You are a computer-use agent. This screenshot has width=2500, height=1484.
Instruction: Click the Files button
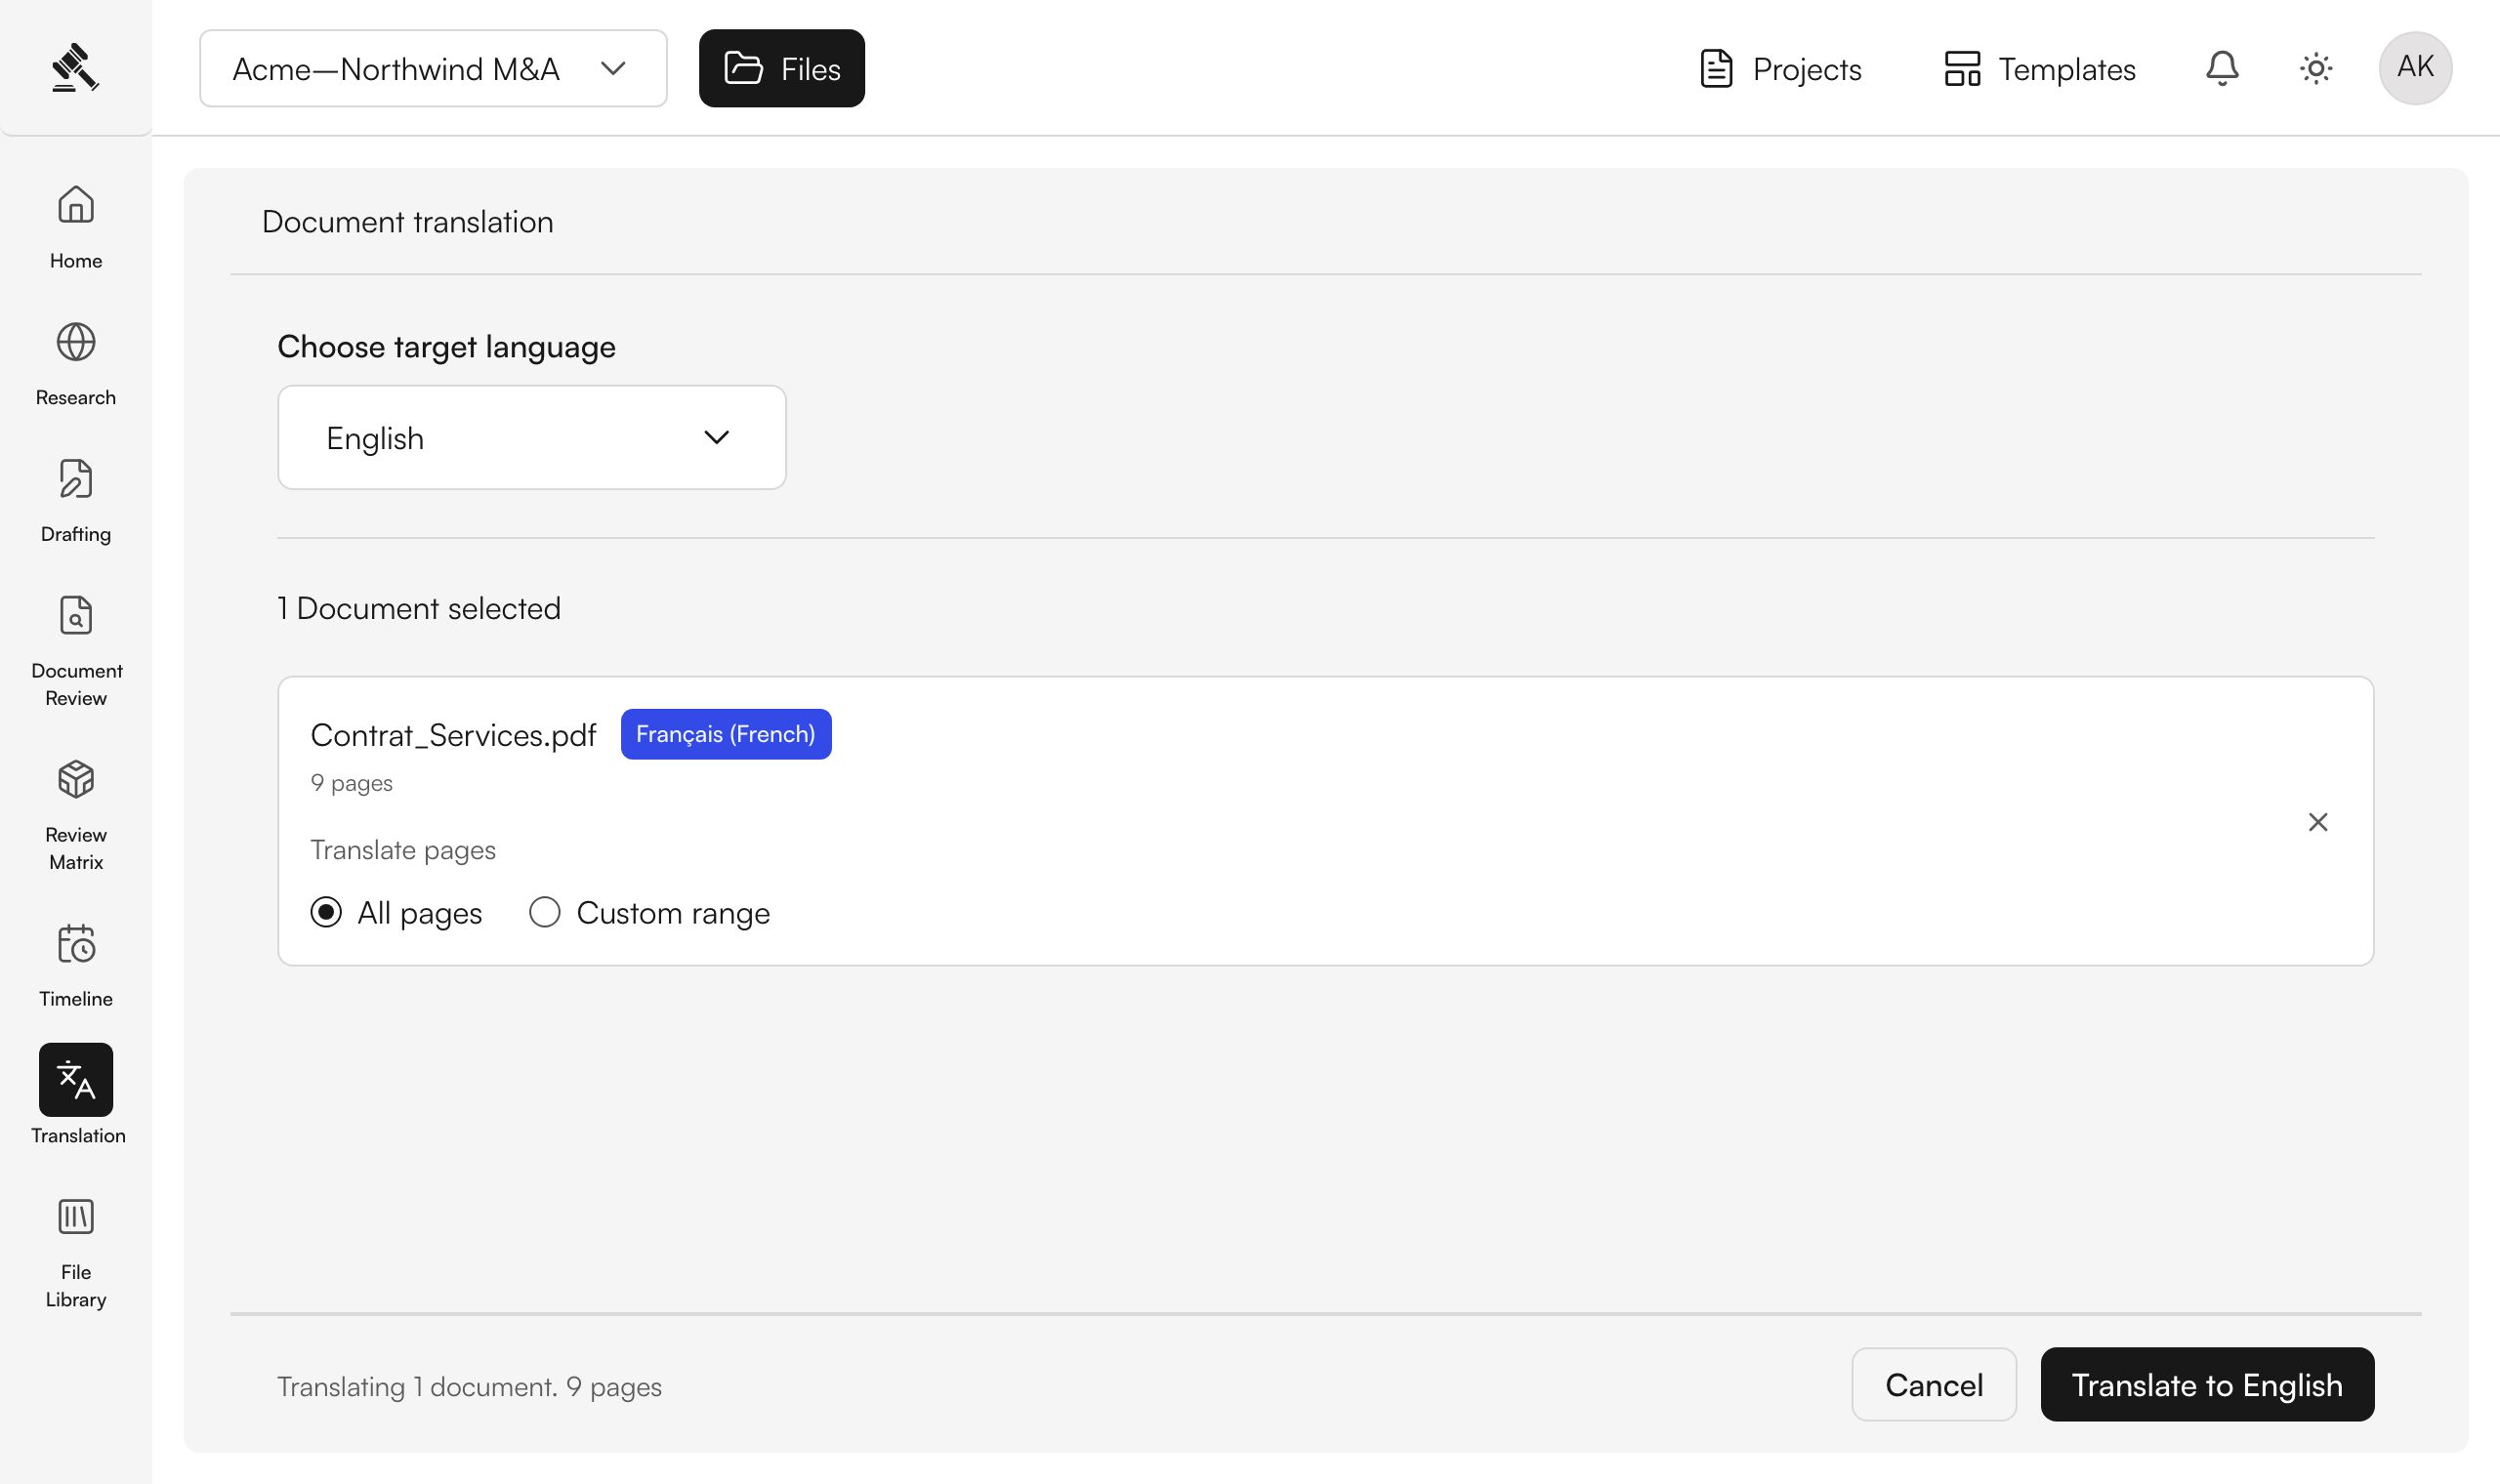[782, 68]
